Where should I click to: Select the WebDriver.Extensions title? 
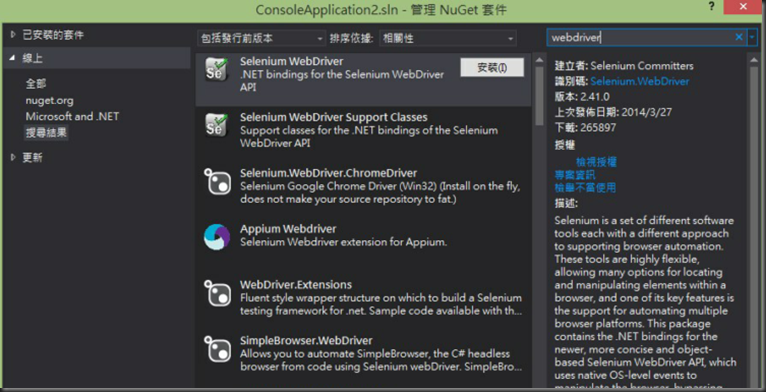click(x=296, y=284)
